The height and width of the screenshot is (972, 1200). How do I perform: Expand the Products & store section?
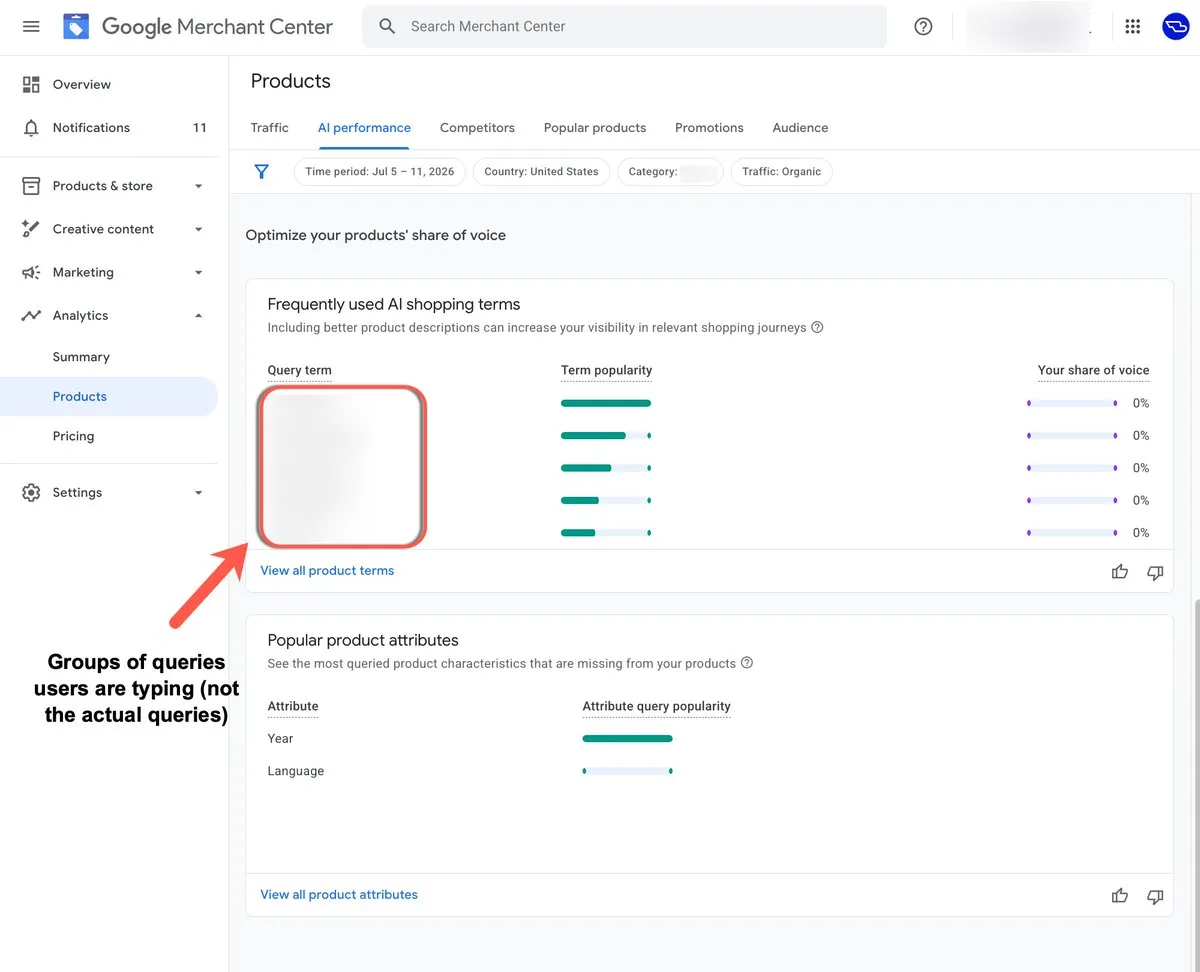tap(198, 186)
